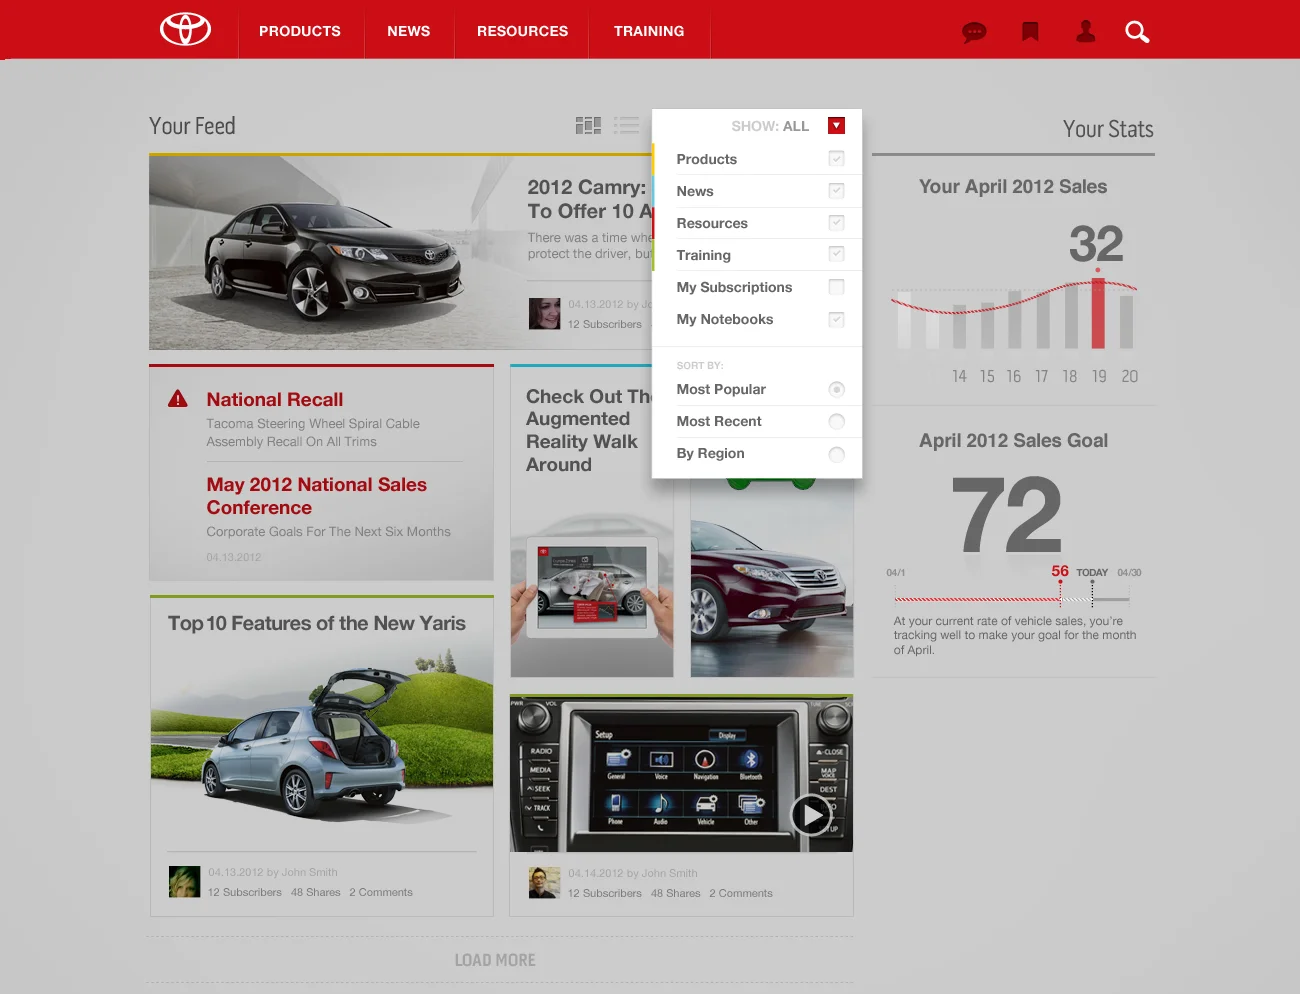Switch feed to list view icon
This screenshot has width=1300, height=994.
[626, 125]
